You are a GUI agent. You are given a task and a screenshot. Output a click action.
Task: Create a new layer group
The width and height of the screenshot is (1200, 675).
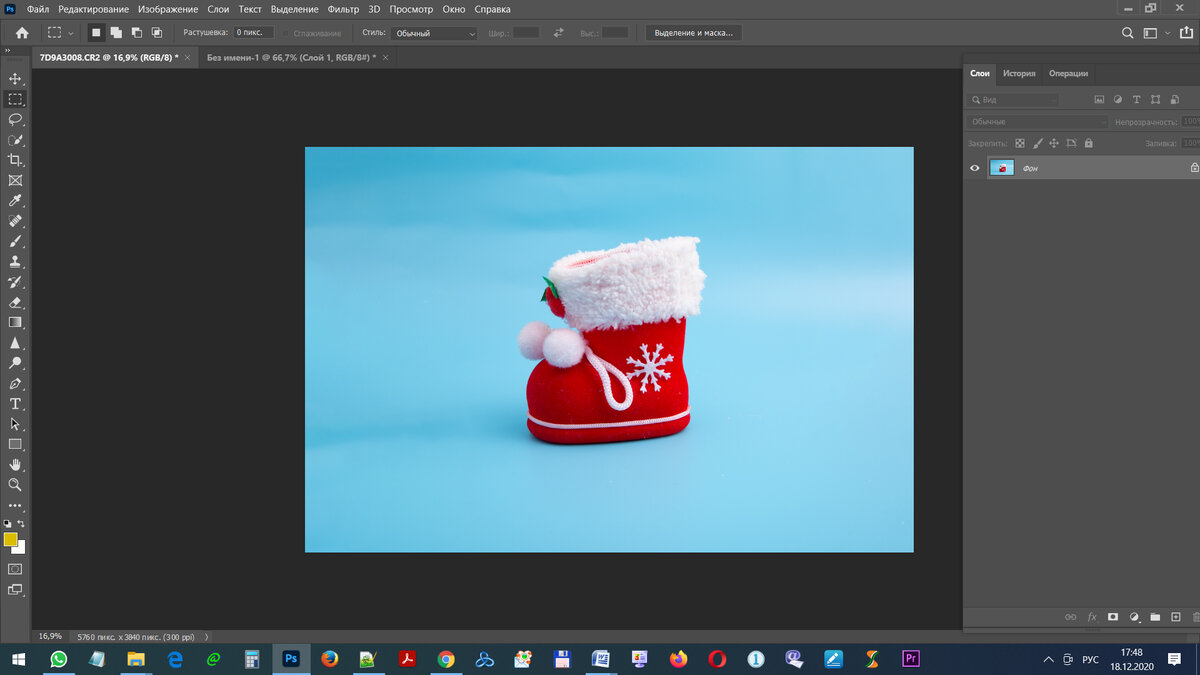(1155, 617)
